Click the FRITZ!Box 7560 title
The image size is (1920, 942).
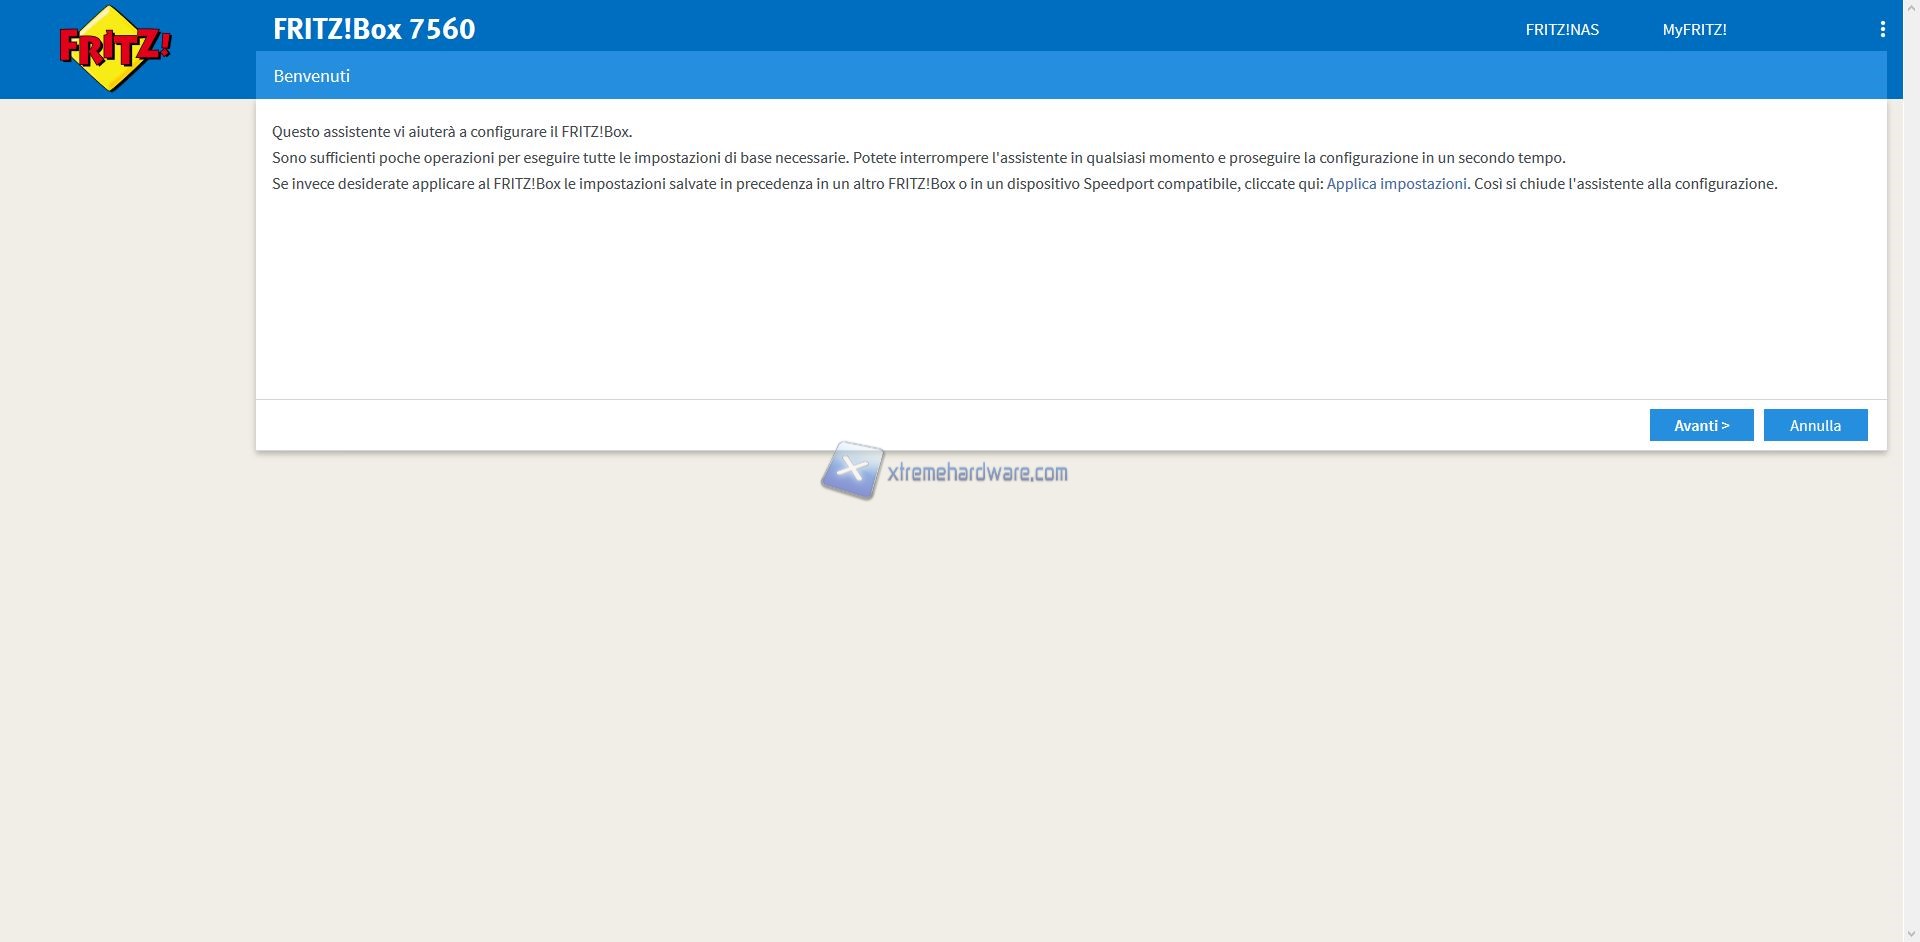pyautogui.click(x=374, y=29)
